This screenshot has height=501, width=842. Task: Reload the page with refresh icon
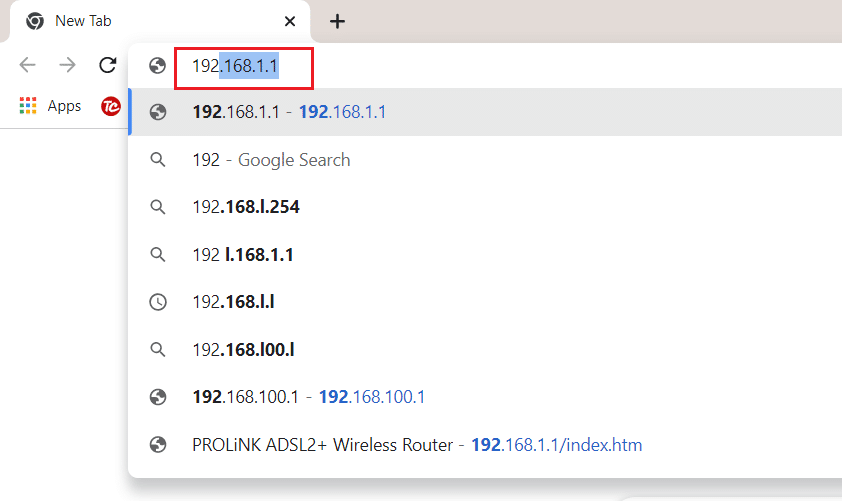pos(107,66)
